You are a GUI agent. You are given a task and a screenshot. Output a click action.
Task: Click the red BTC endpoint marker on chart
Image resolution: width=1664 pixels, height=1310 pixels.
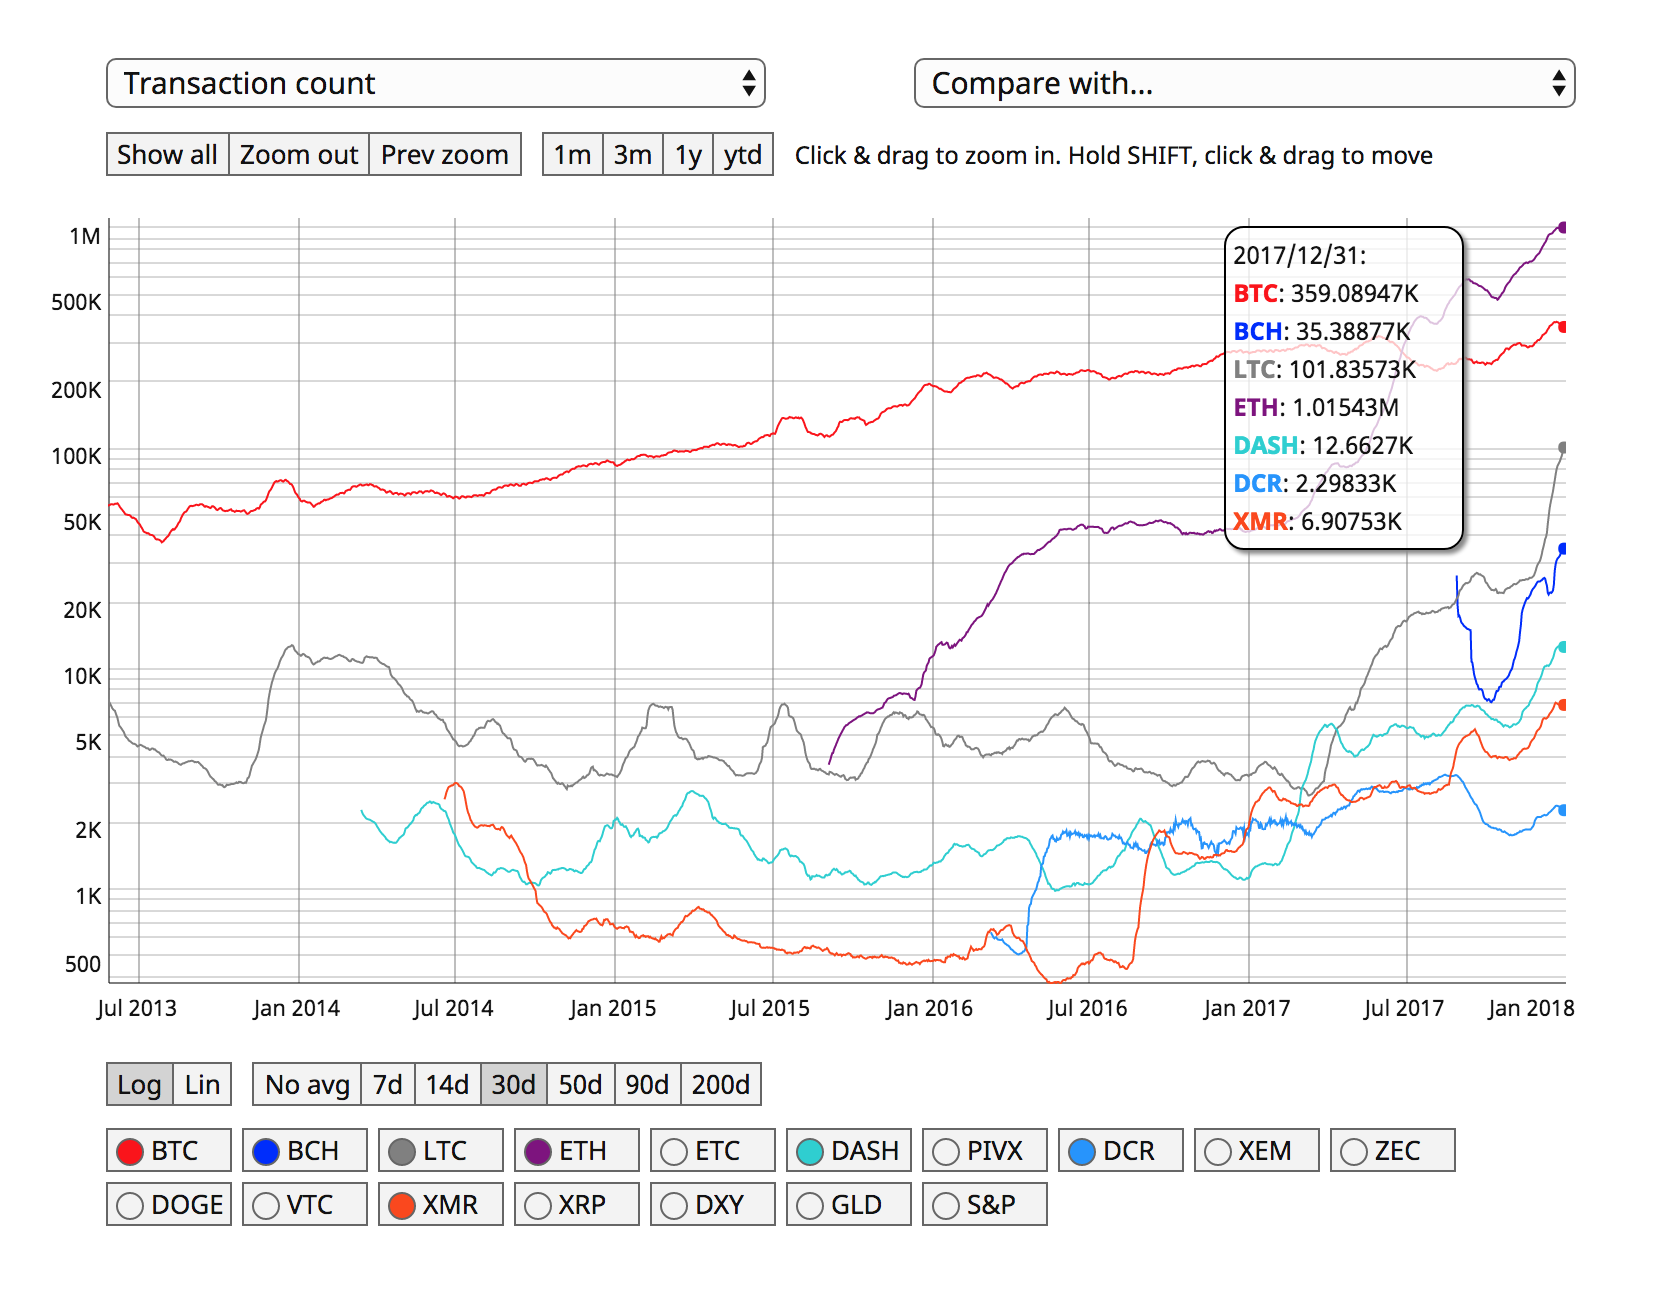click(x=1562, y=327)
